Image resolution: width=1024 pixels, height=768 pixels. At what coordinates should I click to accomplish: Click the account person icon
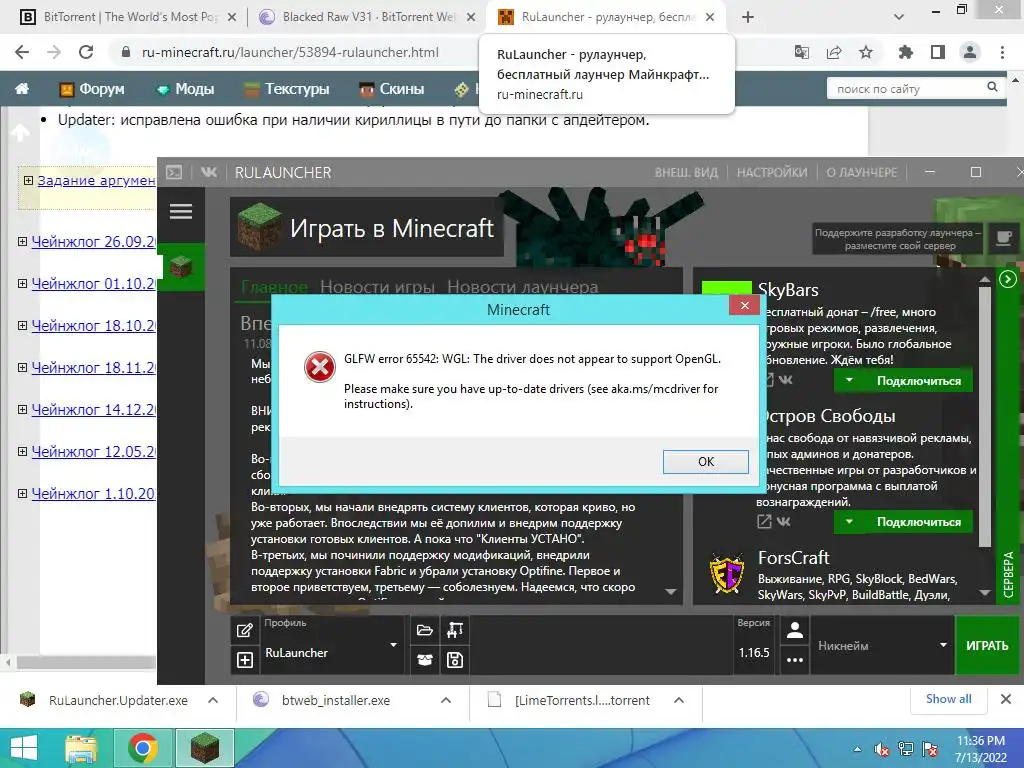(795, 631)
